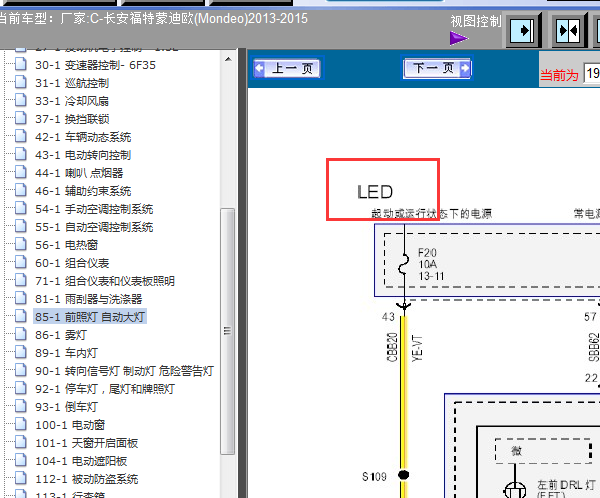
Task: Click document icon beside 86-1 雾灯
Action: click(21, 334)
